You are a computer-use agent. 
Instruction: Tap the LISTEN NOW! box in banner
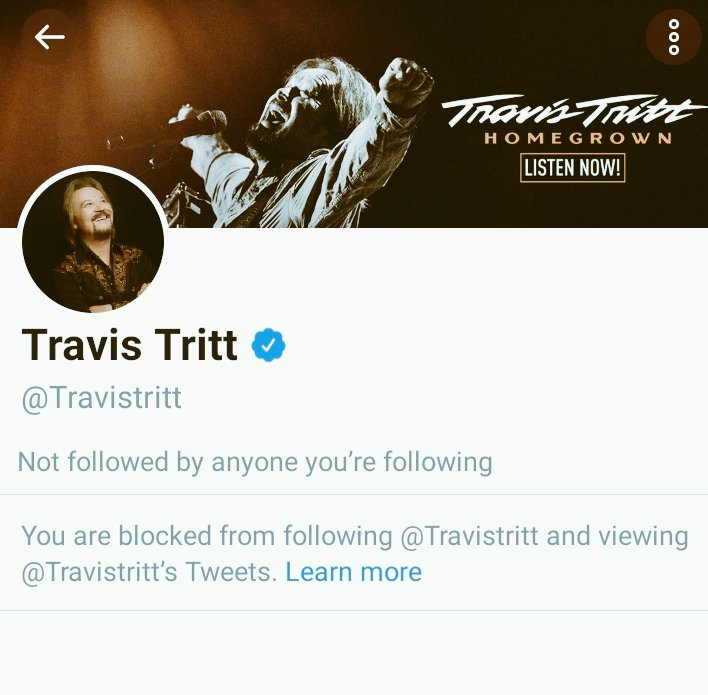point(573,168)
